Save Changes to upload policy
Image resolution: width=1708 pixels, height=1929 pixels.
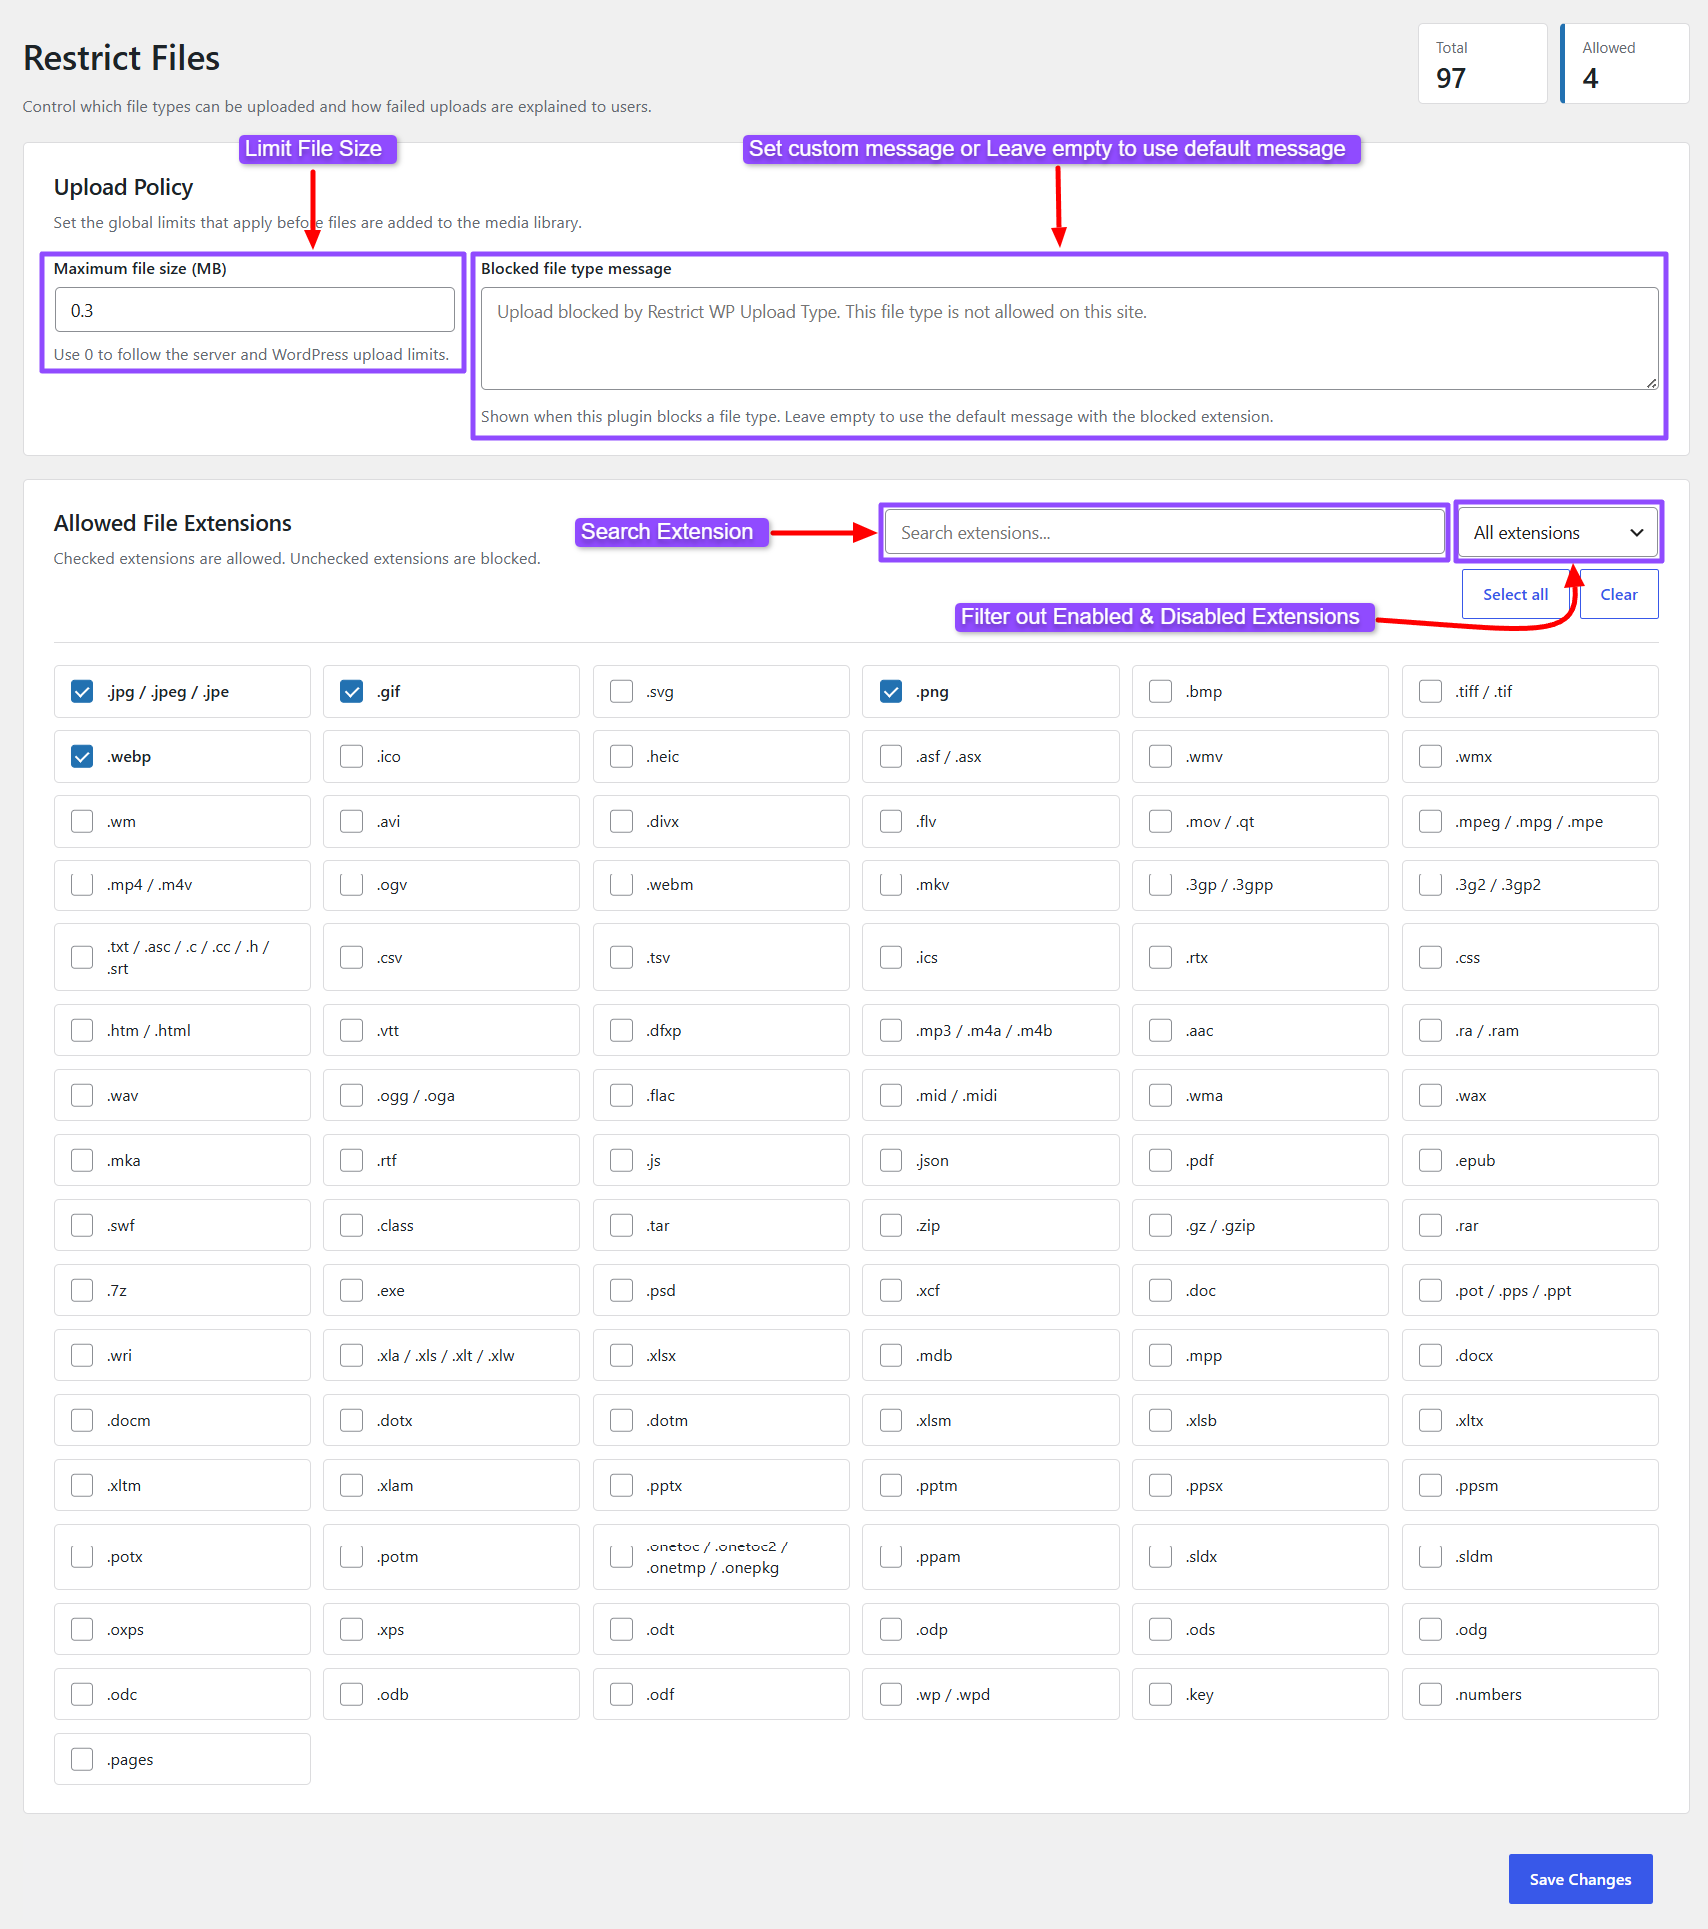pyautogui.click(x=1580, y=1880)
